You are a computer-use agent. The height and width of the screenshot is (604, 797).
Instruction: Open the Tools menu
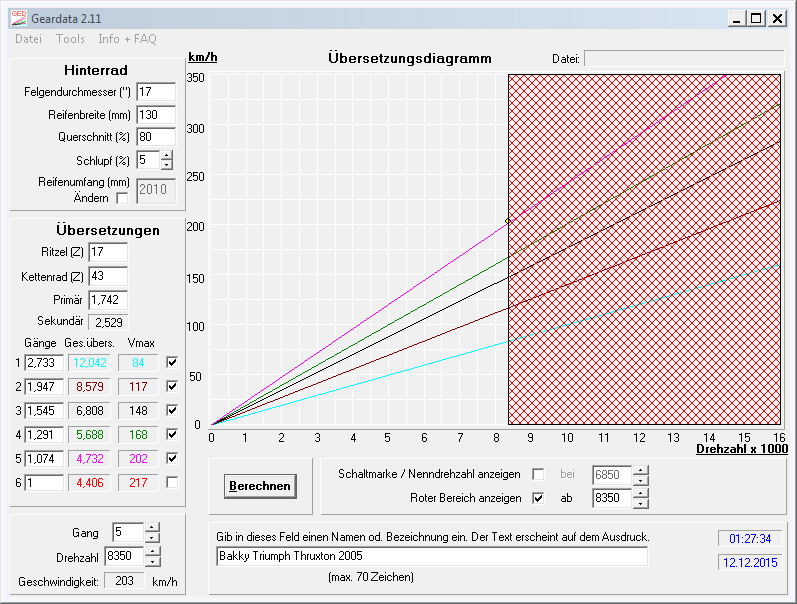click(70, 39)
